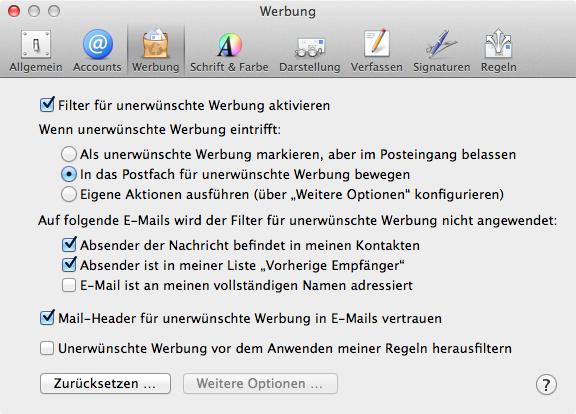Open the Signaturen pen icon
This screenshot has height=414, width=576.
442,44
